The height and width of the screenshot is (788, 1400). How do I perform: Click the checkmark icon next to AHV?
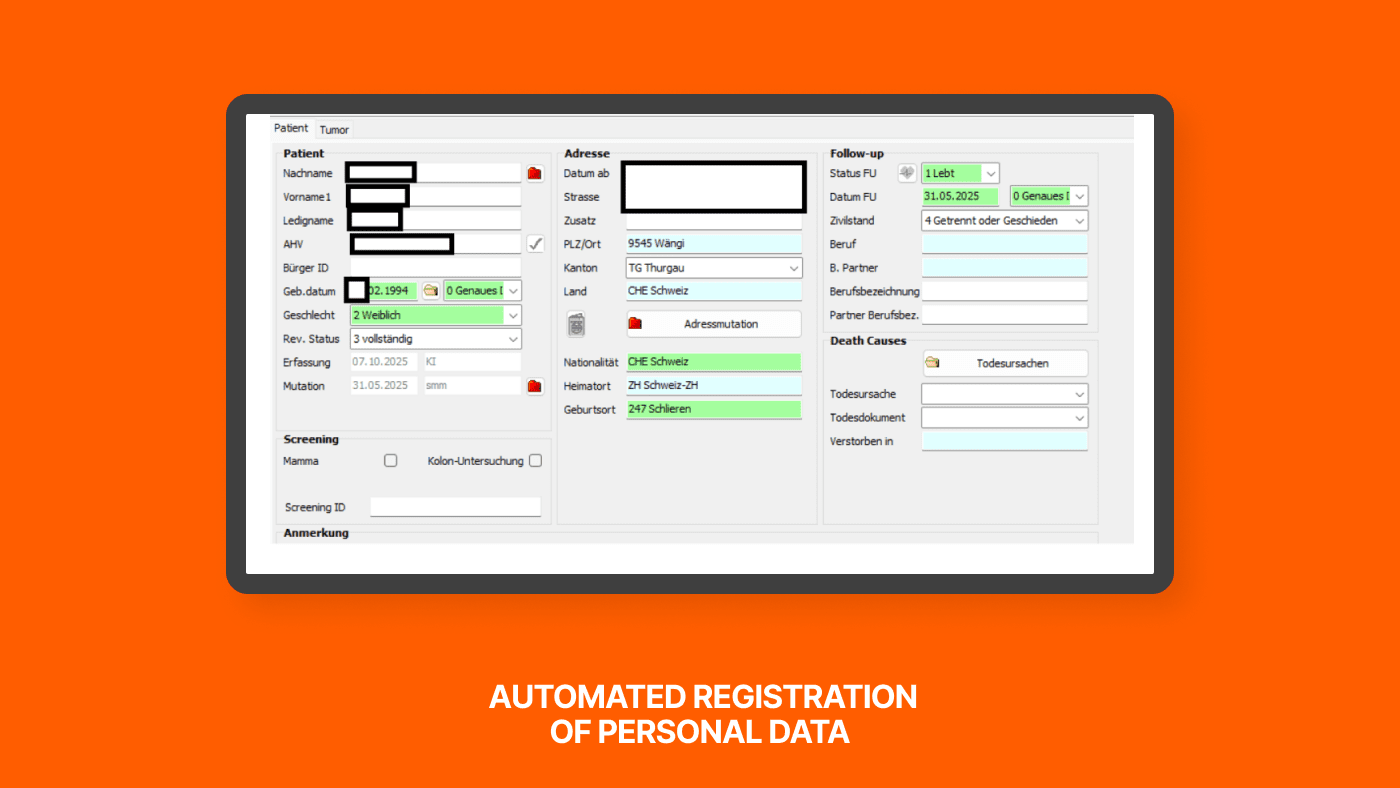pyautogui.click(x=535, y=244)
